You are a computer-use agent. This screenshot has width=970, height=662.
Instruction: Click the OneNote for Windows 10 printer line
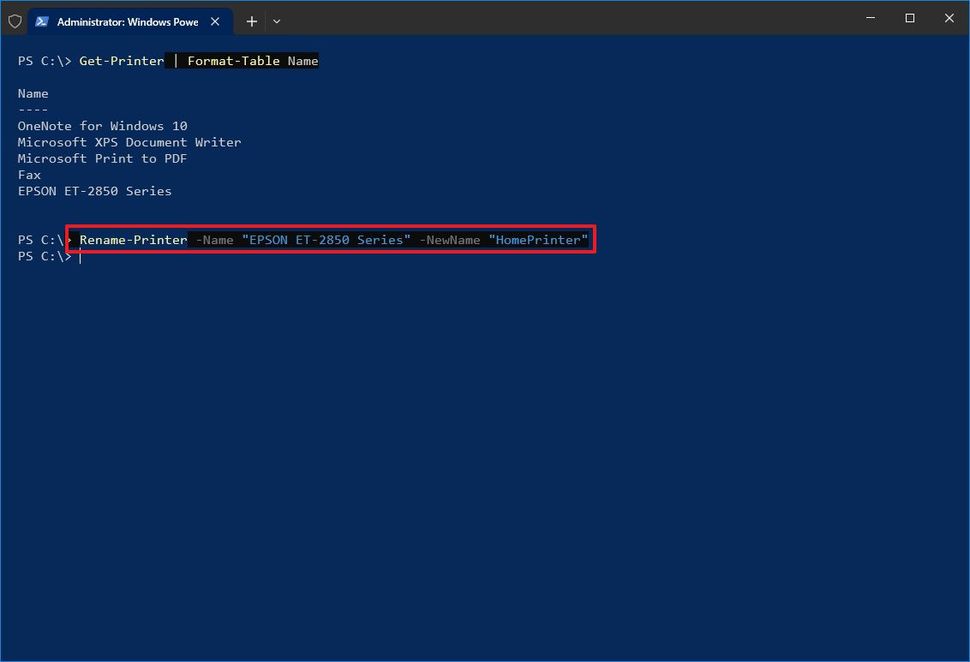102,125
